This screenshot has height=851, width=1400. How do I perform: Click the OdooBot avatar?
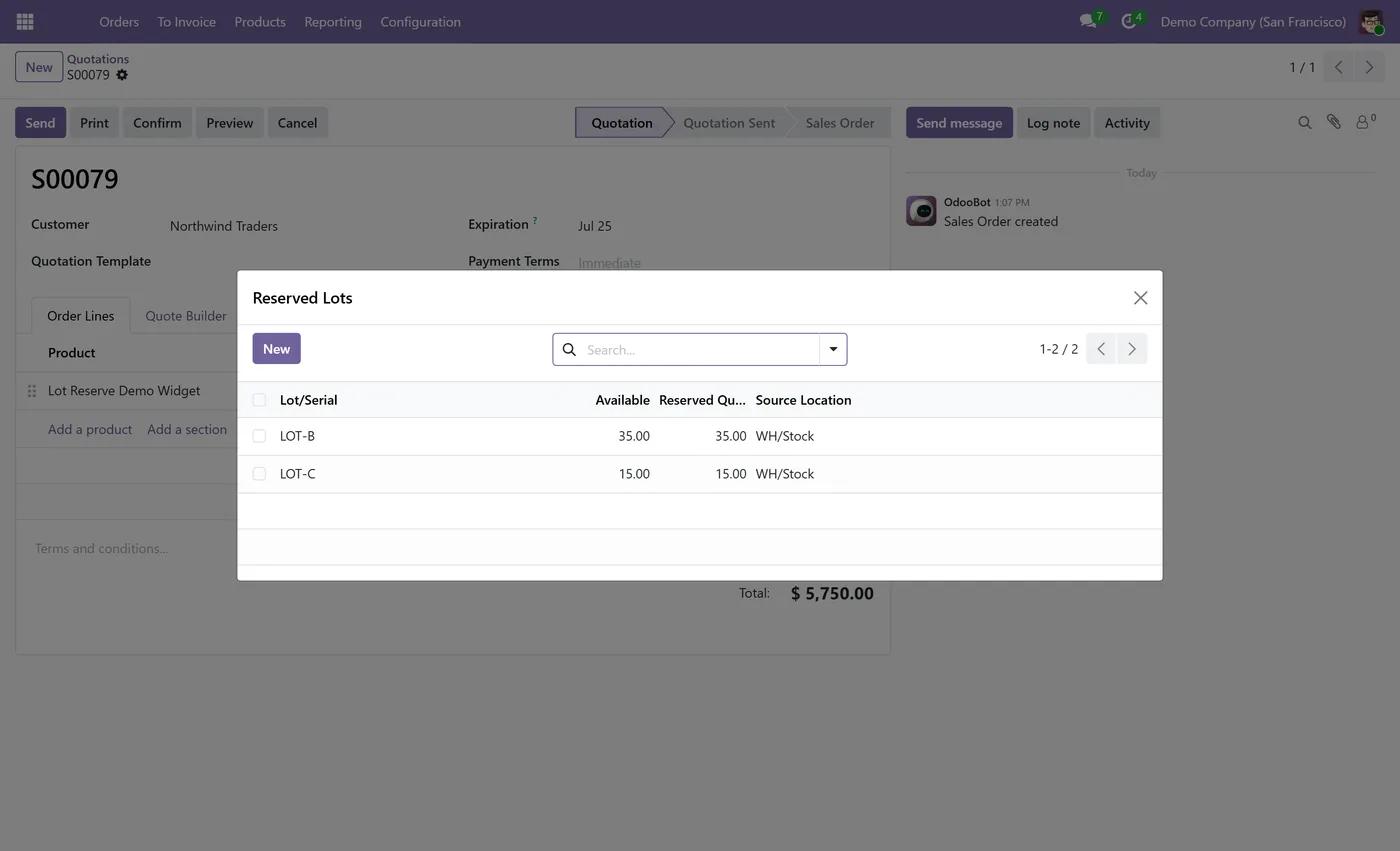pyautogui.click(x=921, y=211)
